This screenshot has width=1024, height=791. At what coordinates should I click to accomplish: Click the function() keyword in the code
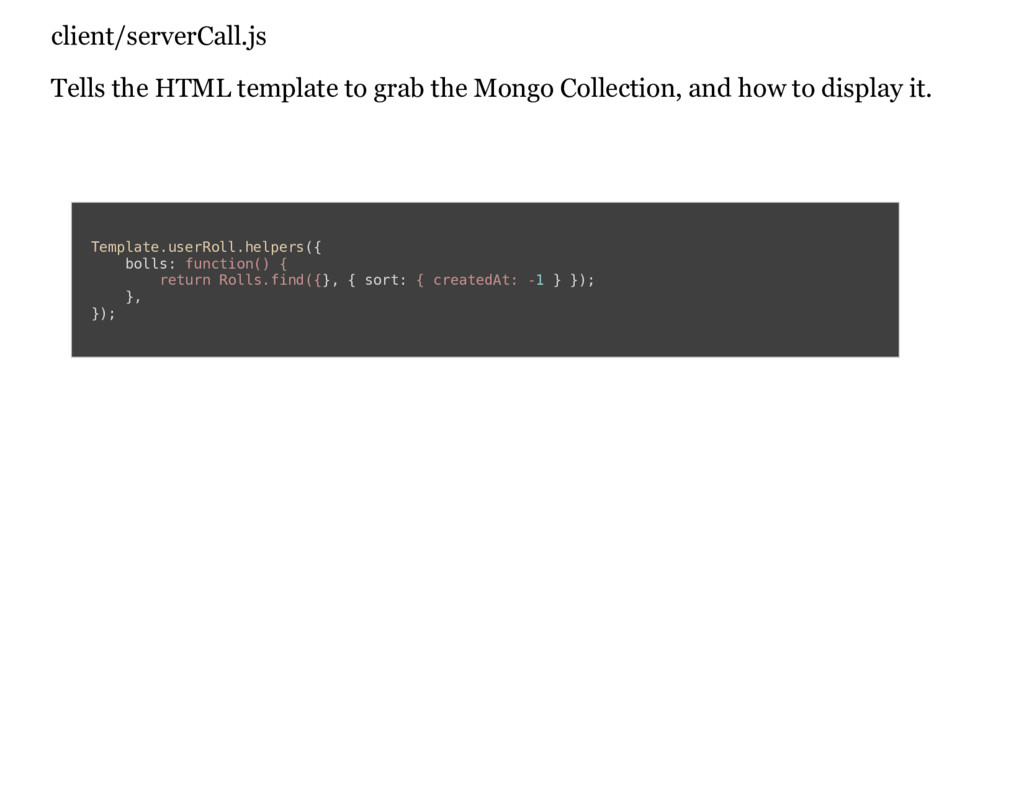pos(227,263)
